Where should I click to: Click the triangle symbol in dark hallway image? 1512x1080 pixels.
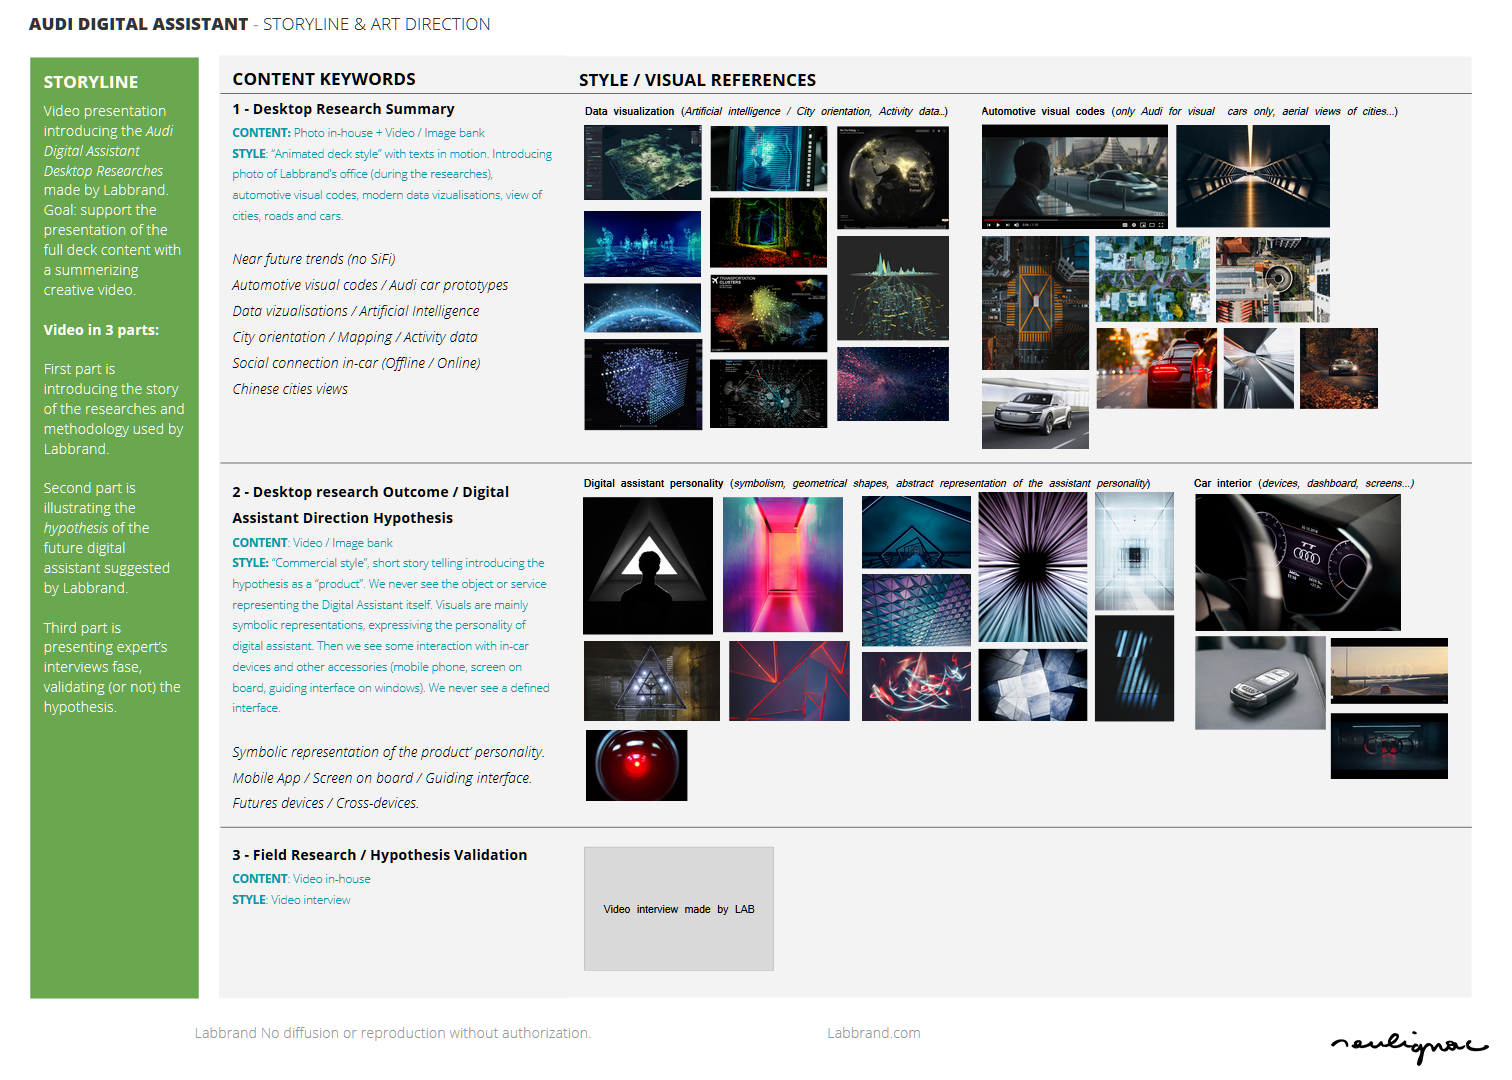pyautogui.click(x=651, y=681)
